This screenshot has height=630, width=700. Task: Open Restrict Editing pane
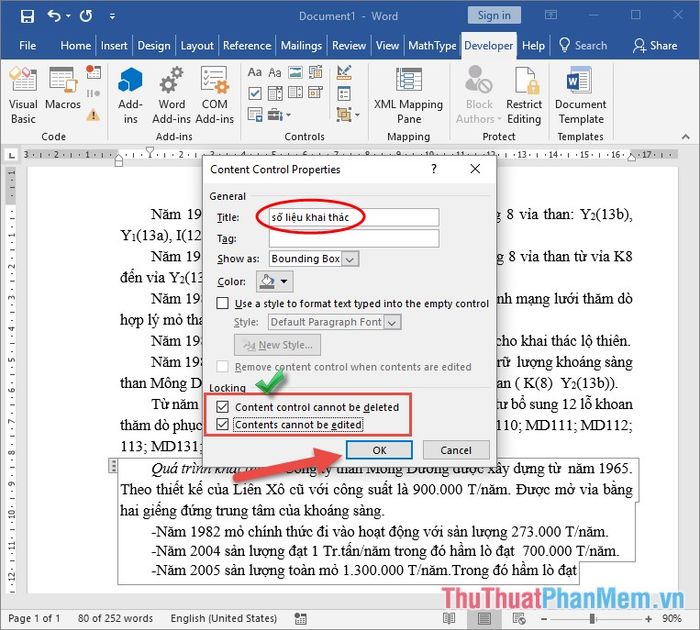524,95
